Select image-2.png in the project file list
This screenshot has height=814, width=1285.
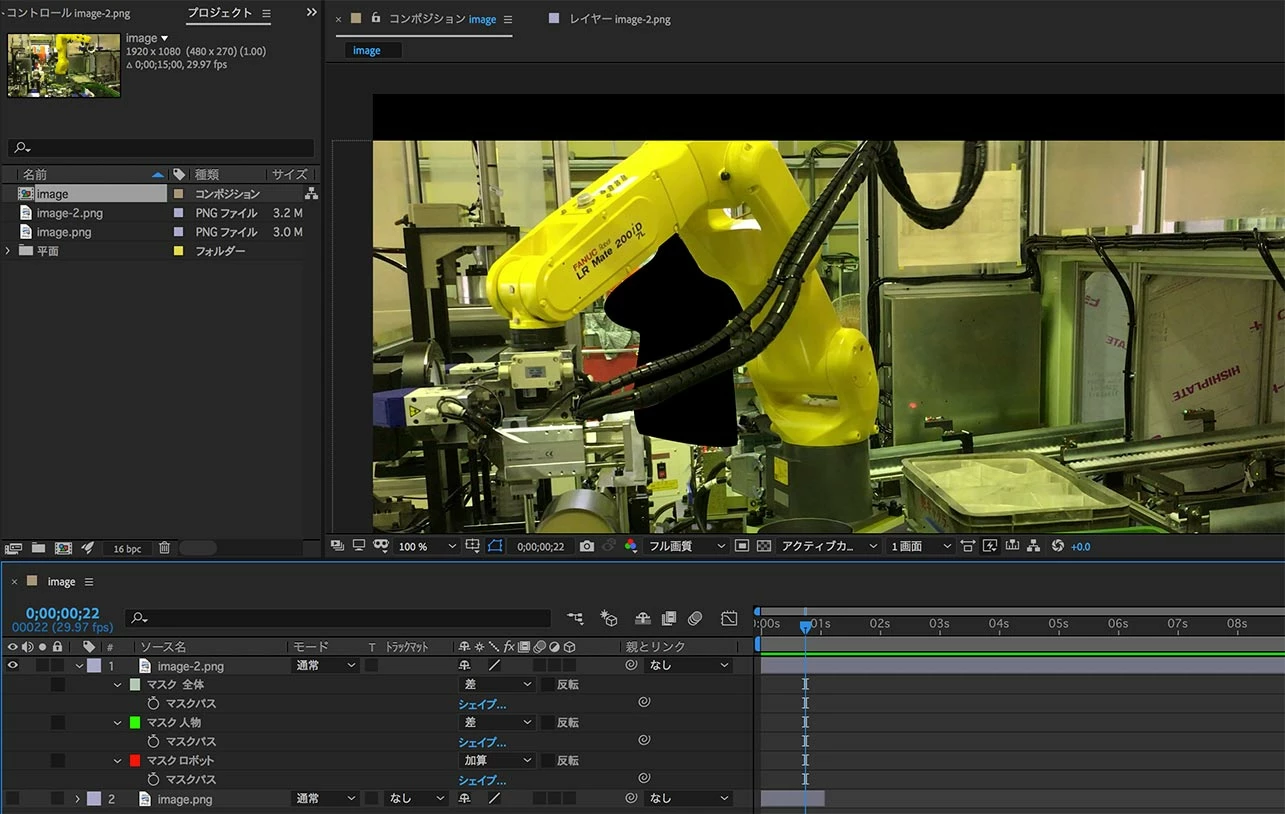pos(69,213)
